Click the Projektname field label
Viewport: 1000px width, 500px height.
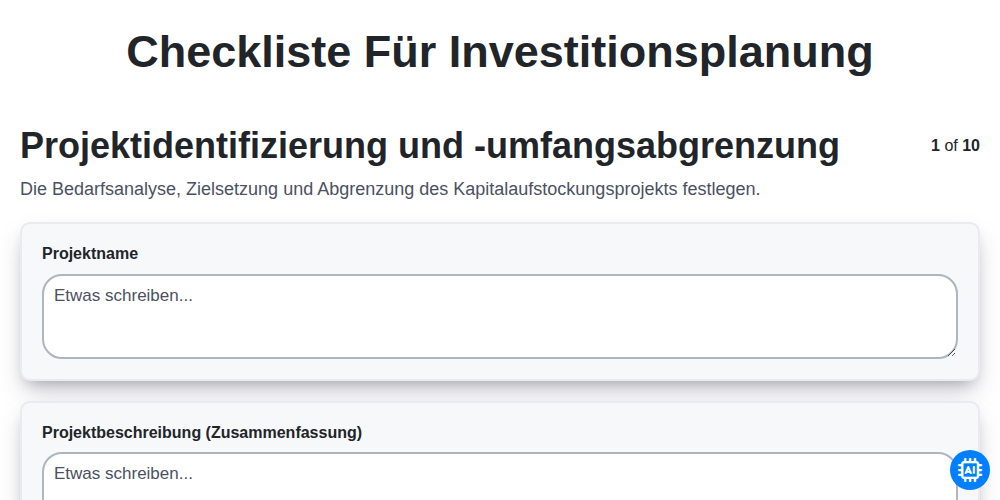(x=90, y=254)
